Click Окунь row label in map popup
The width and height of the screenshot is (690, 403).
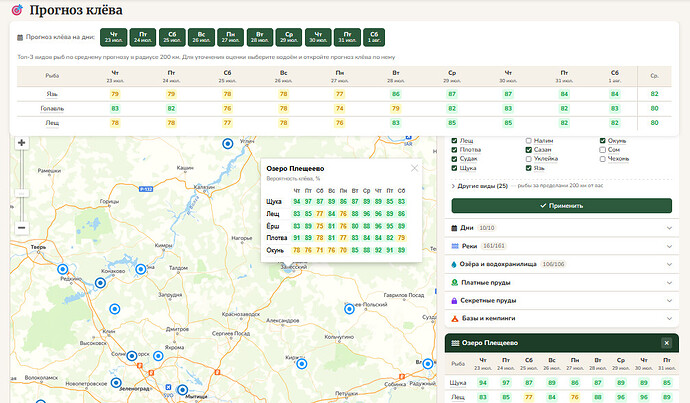275,250
